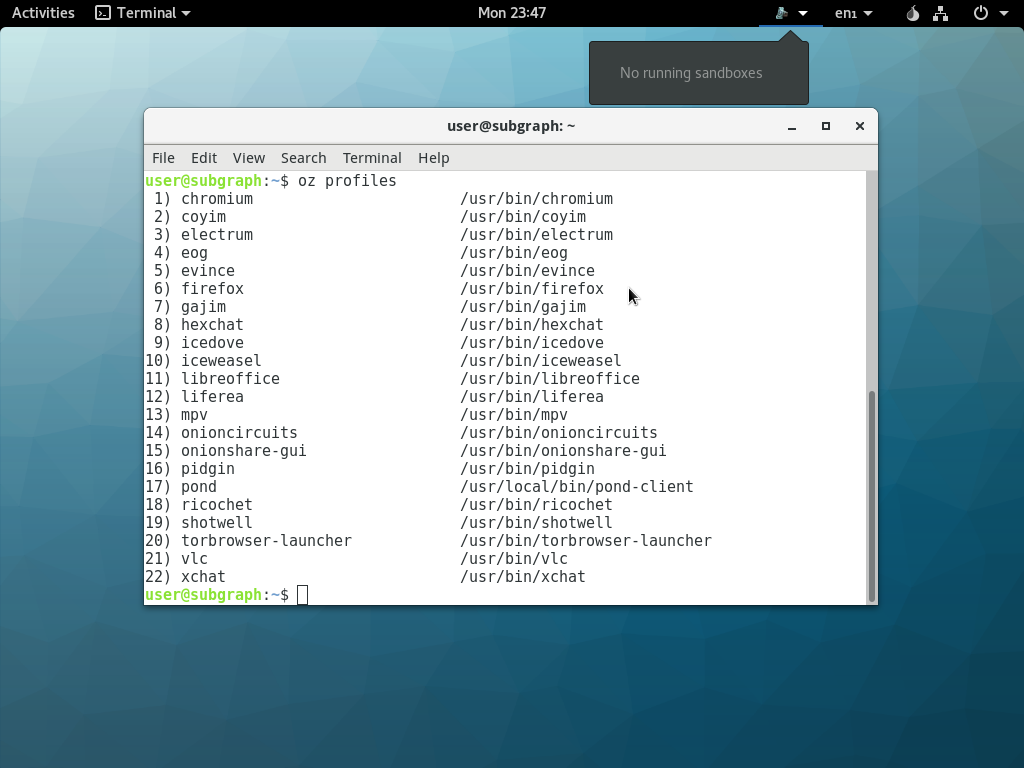Open the Terminal menu in menu bar

372,158
